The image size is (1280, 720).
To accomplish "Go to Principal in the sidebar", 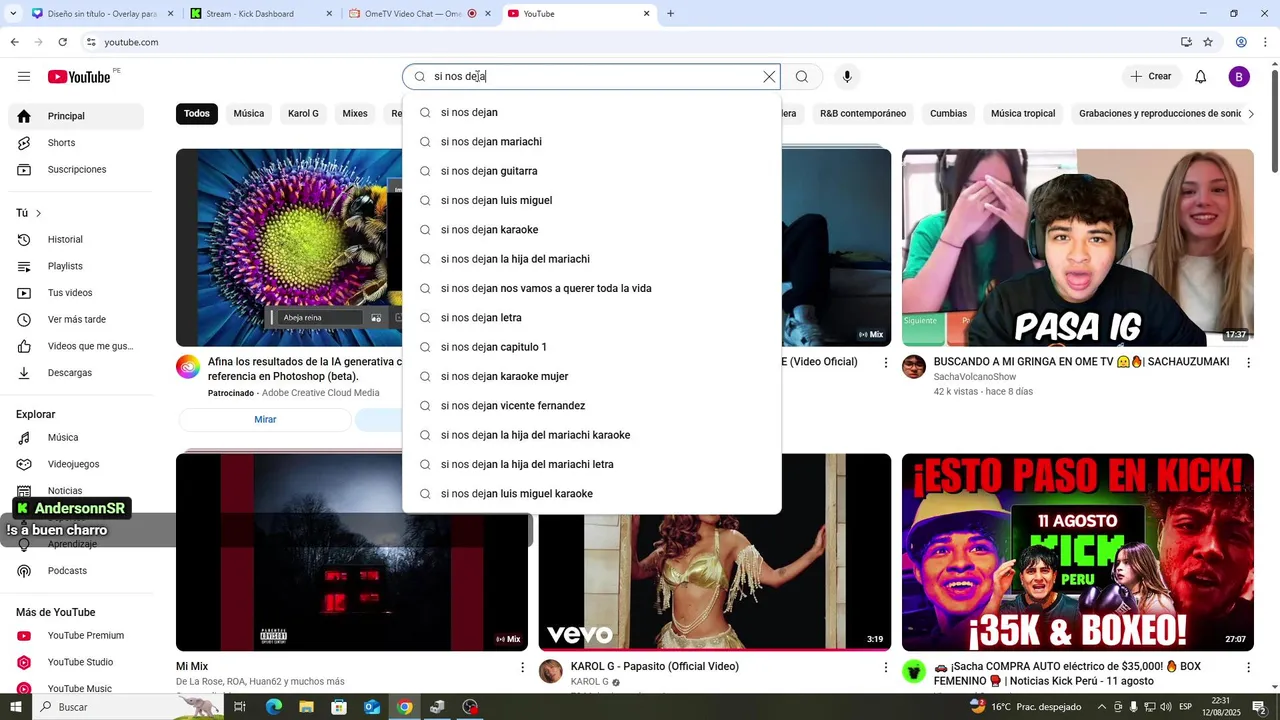I will [x=76, y=116].
